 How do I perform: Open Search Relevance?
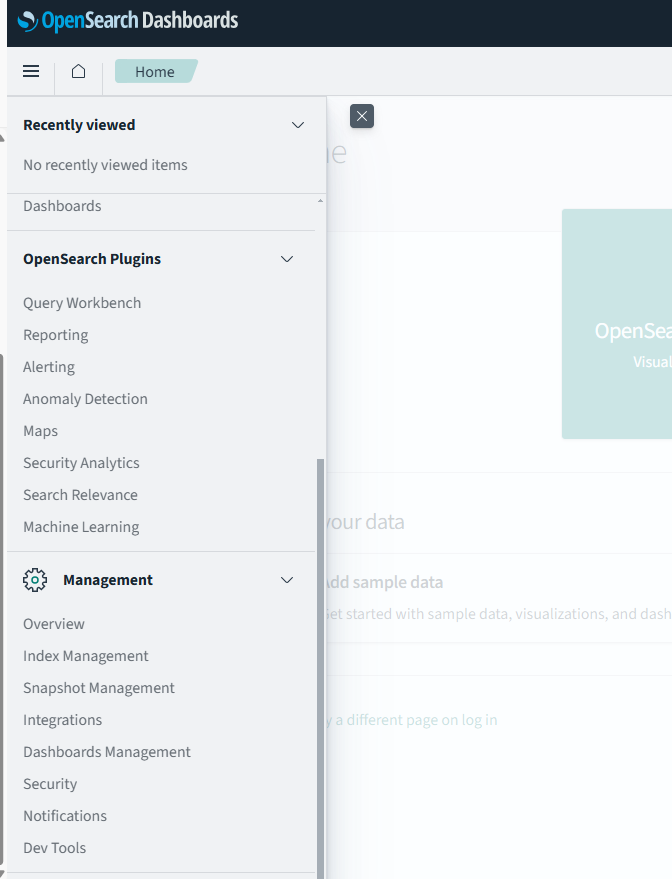[x=80, y=494]
